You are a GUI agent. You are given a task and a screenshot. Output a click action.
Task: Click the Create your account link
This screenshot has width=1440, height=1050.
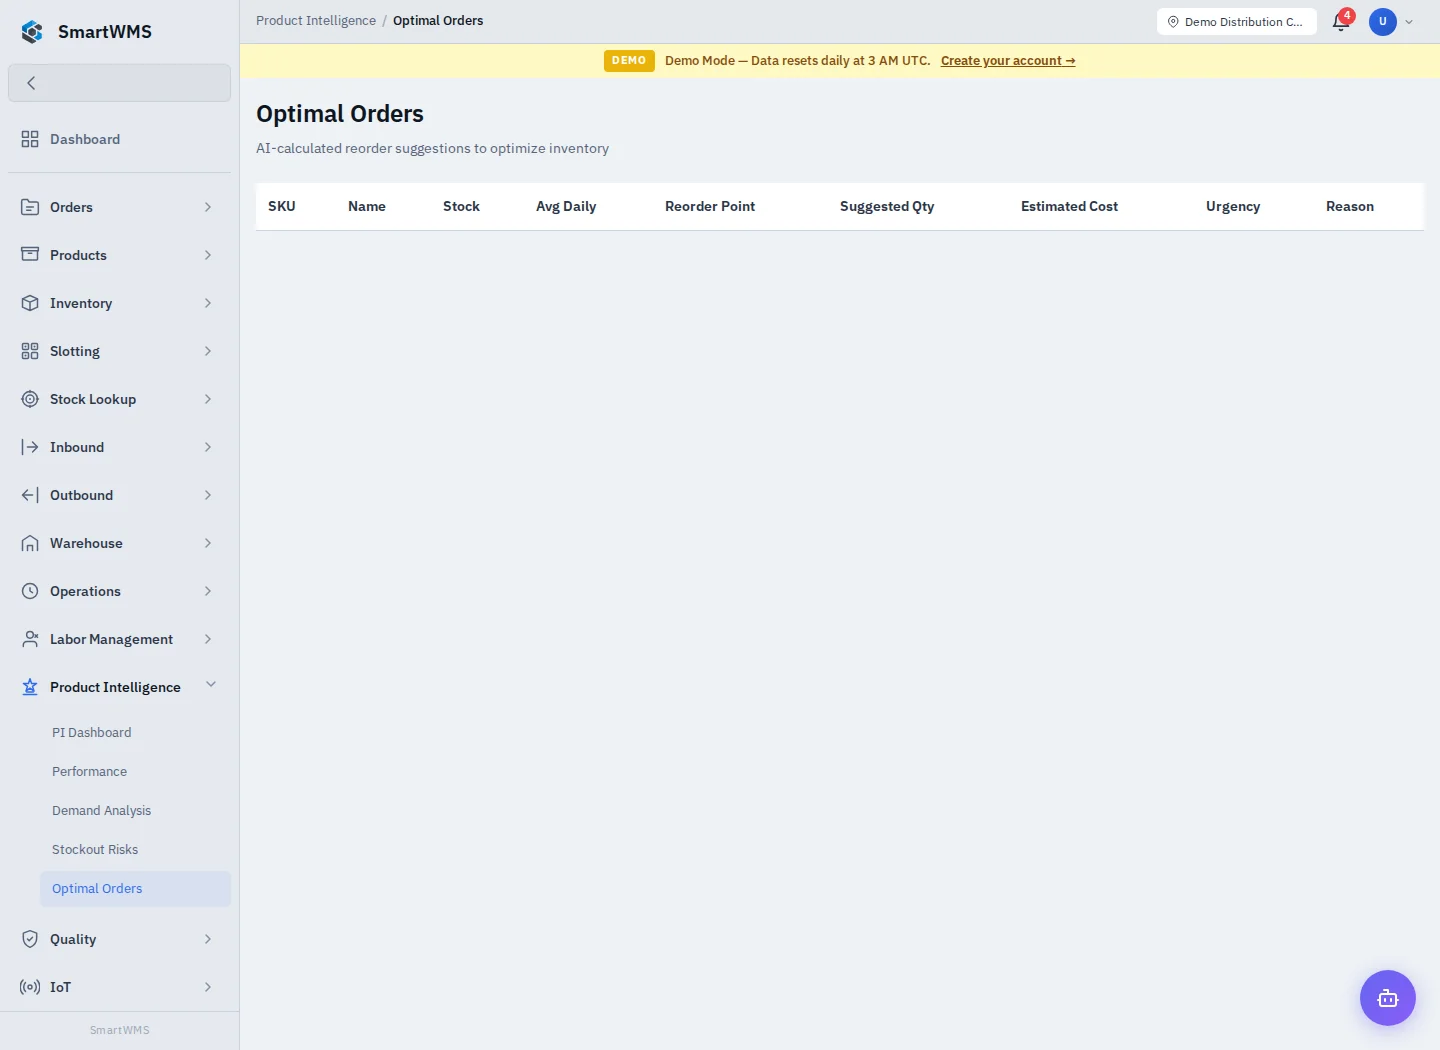tap(1008, 61)
